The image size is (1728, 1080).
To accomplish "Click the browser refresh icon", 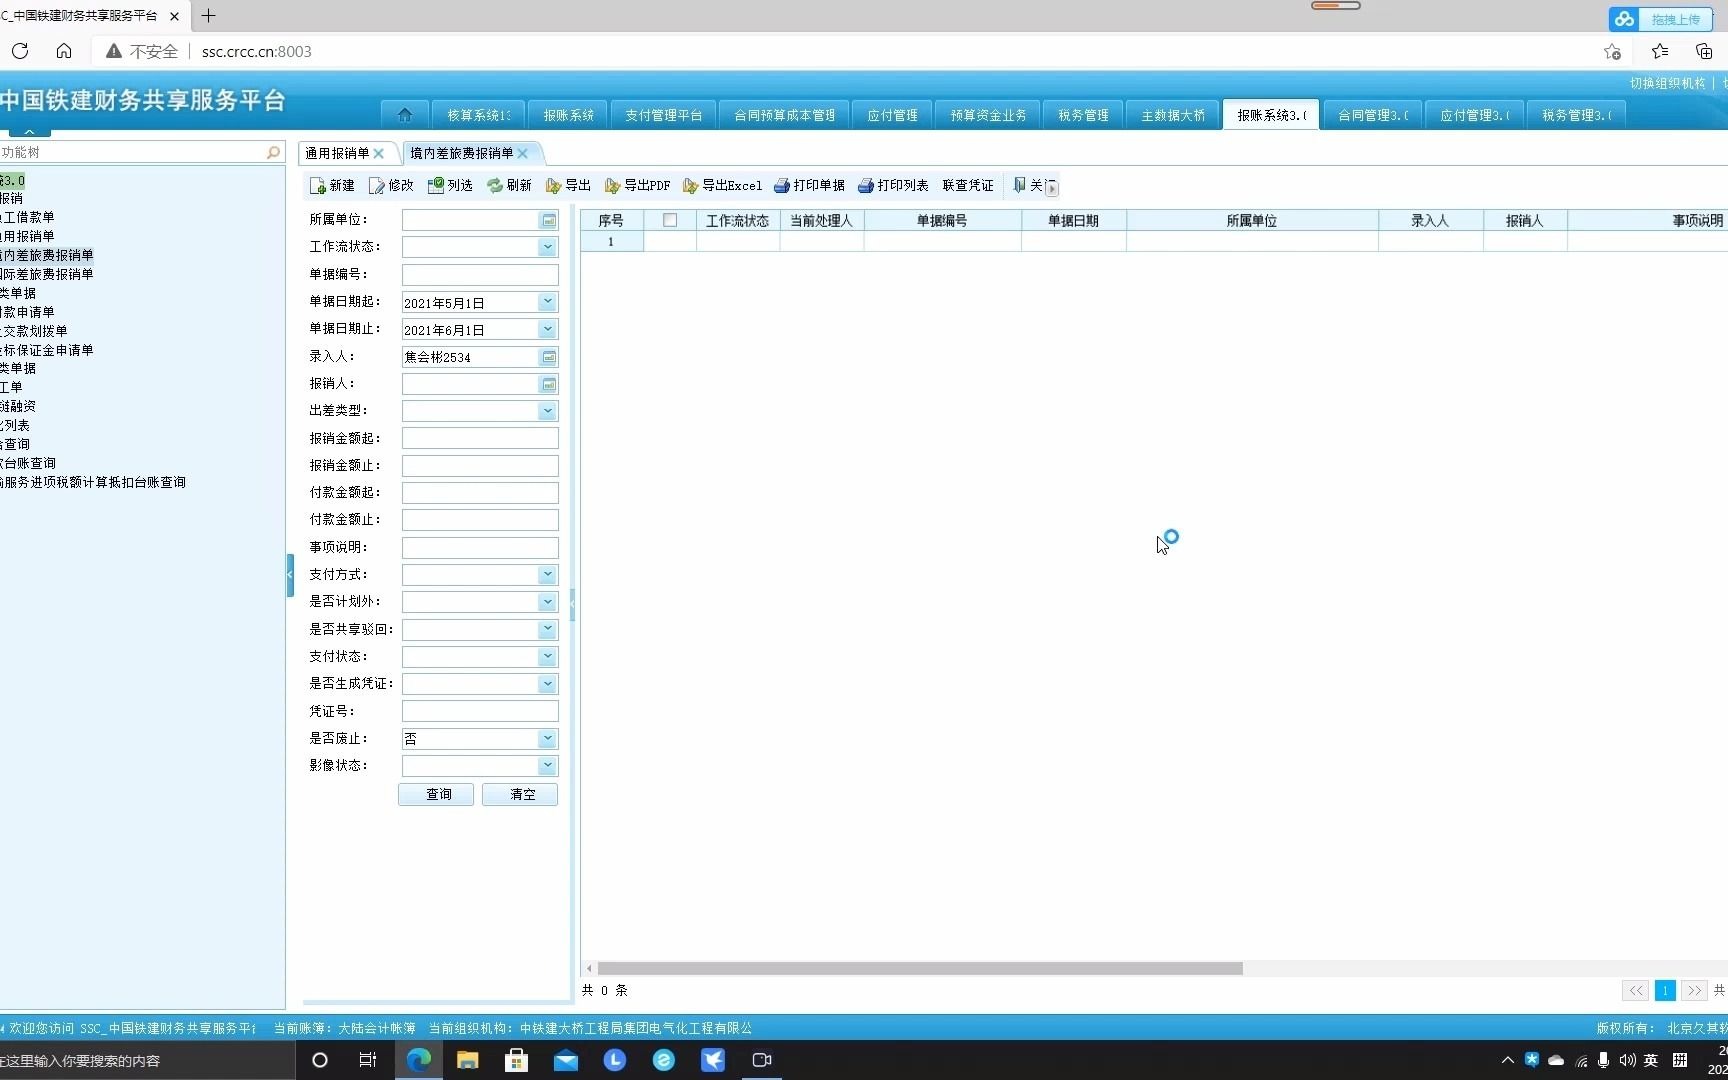I will pos(20,51).
